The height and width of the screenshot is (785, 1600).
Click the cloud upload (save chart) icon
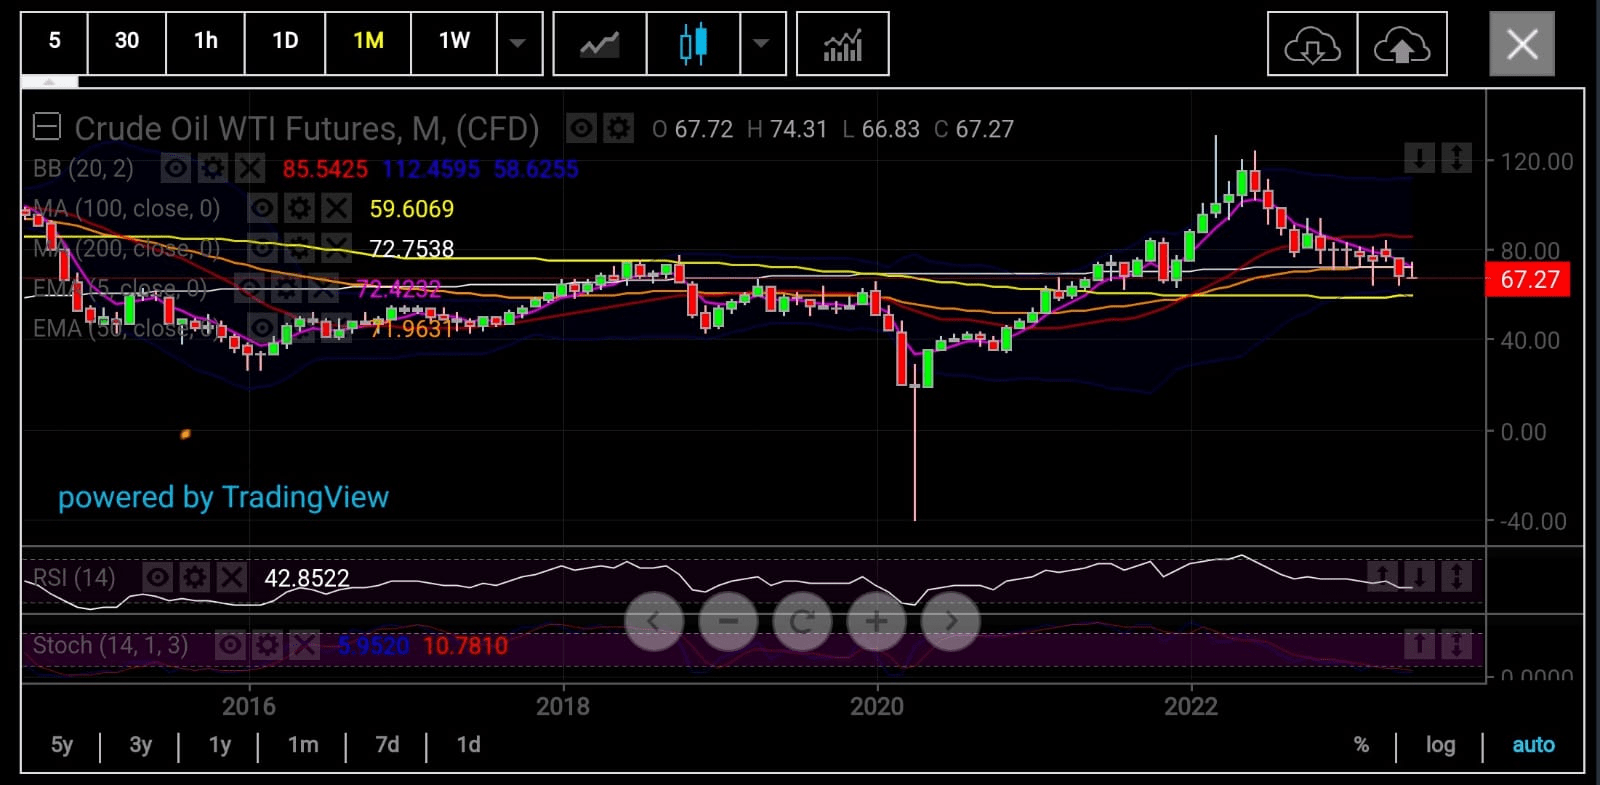(x=1402, y=43)
